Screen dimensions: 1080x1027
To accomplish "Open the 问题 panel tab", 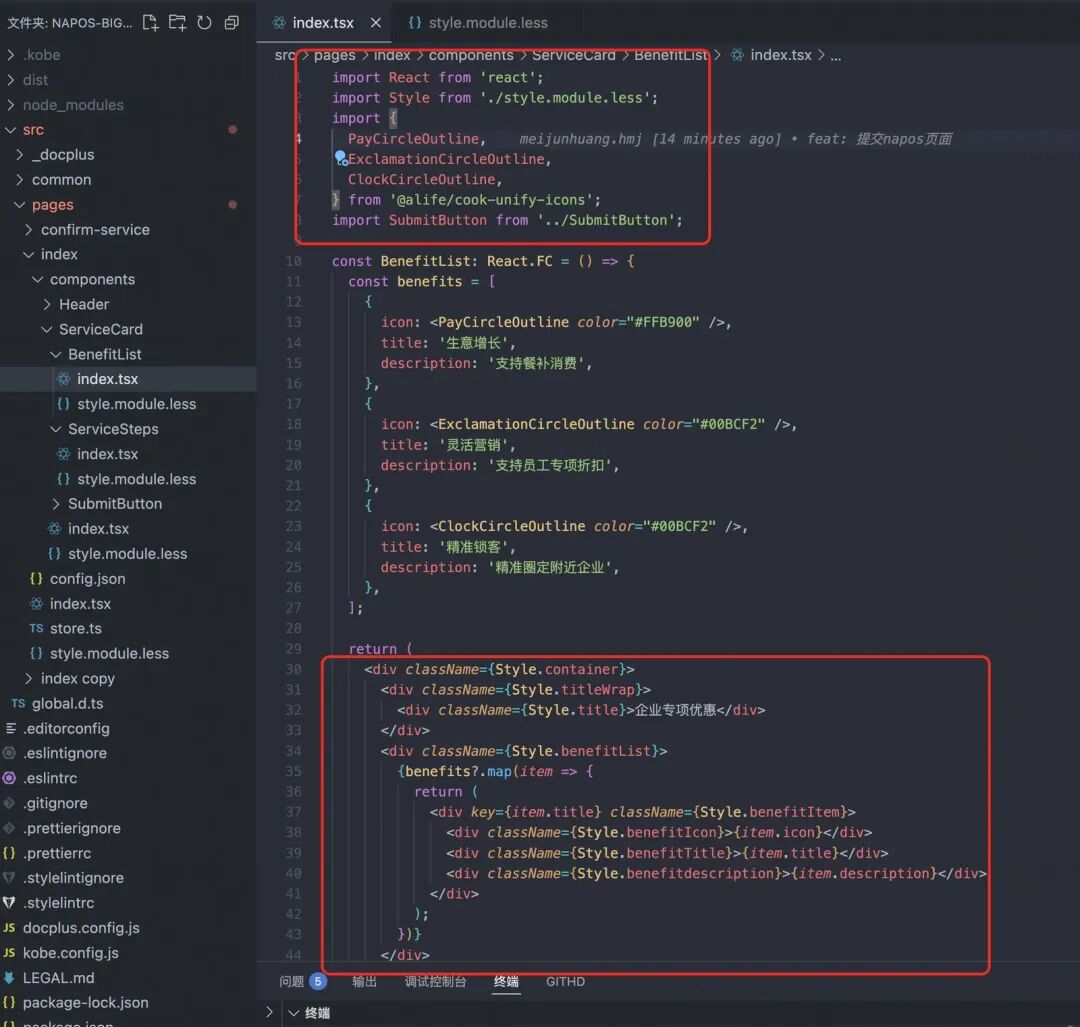I will click(x=292, y=981).
